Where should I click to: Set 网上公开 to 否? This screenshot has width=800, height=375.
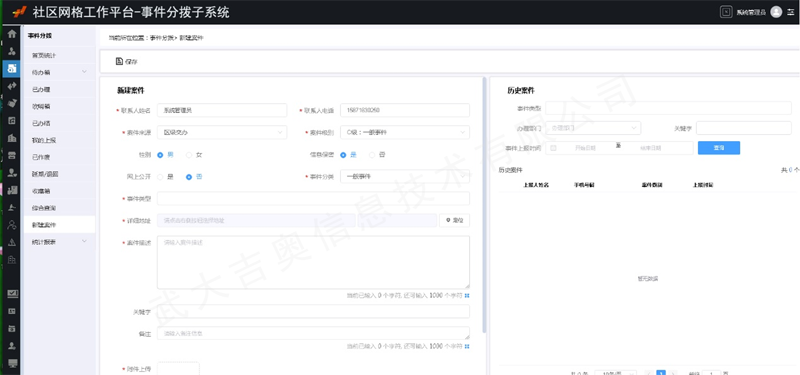pyautogui.click(x=189, y=177)
